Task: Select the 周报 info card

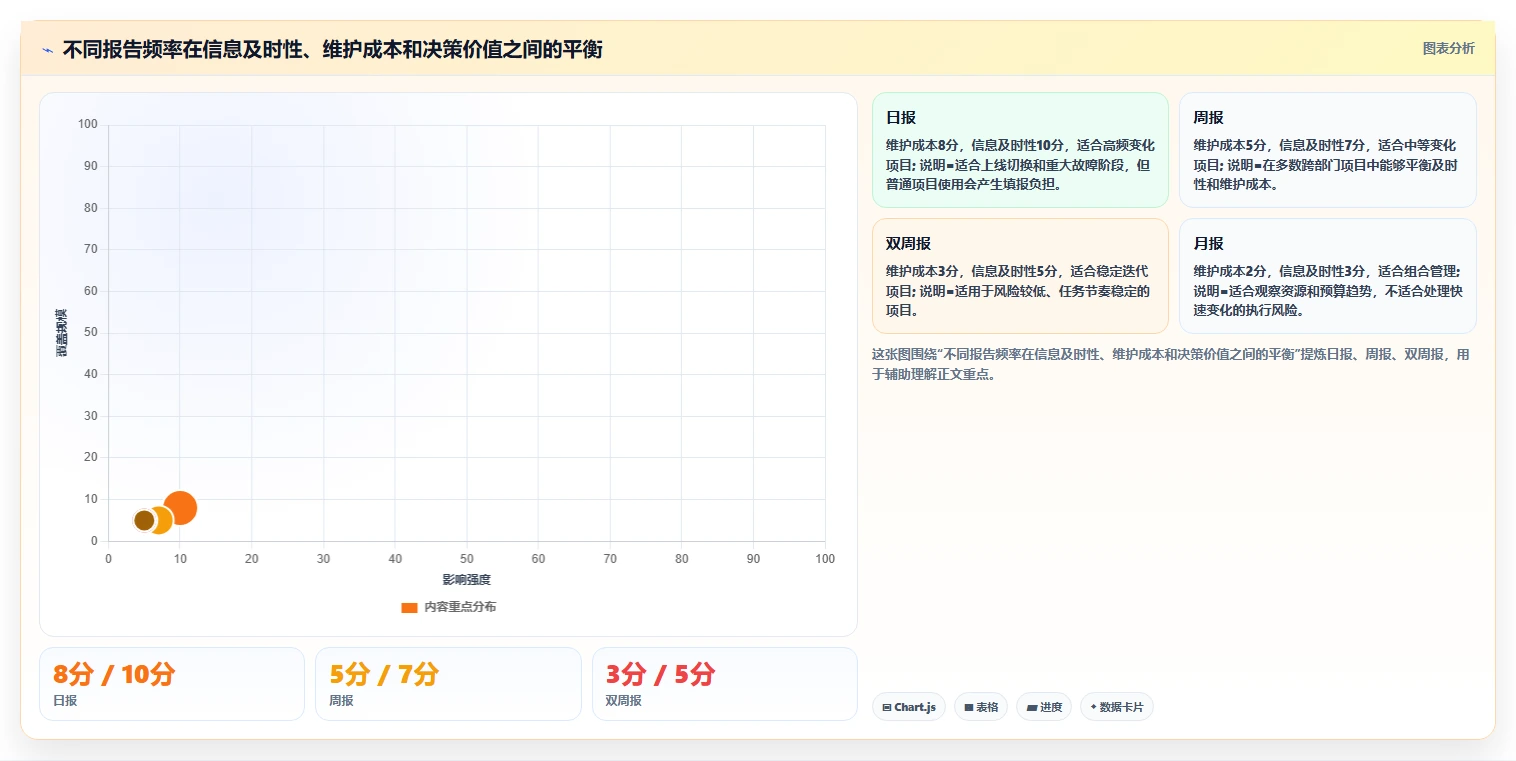Action: tap(1327, 150)
